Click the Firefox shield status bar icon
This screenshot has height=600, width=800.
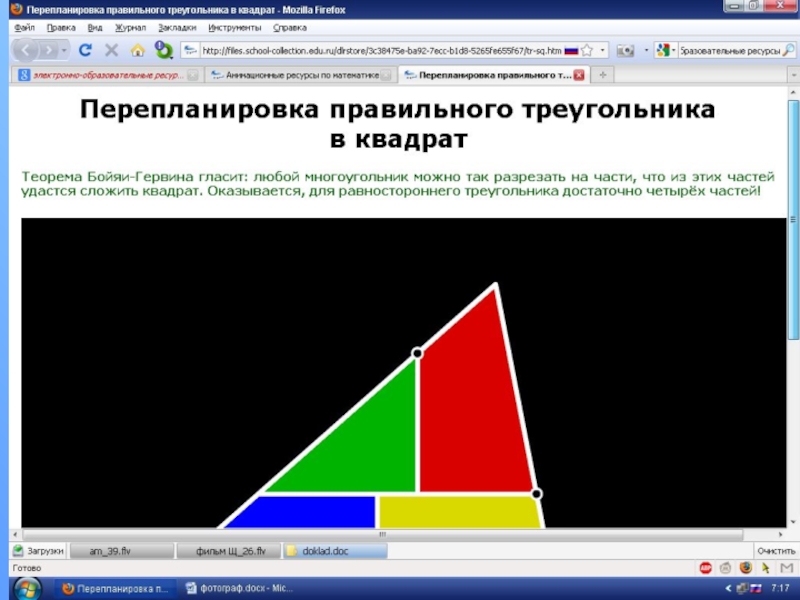click(745, 567)
